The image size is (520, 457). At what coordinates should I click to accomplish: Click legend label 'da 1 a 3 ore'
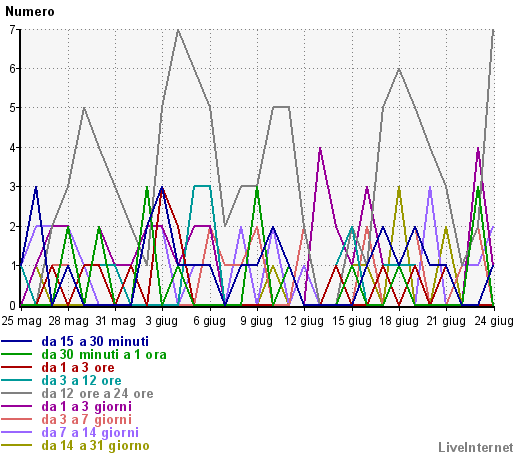click(x=78, y=368)
